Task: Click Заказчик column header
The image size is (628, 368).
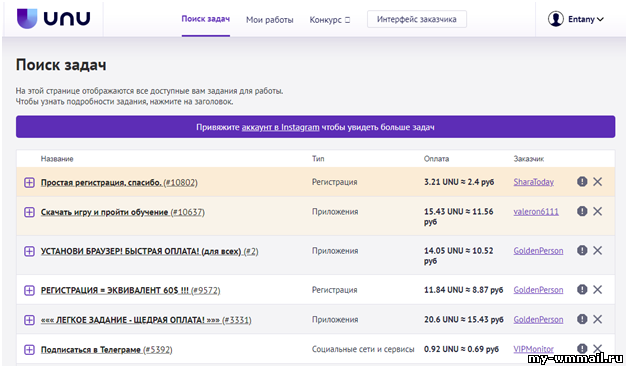Action: click(x=529, y=159)
